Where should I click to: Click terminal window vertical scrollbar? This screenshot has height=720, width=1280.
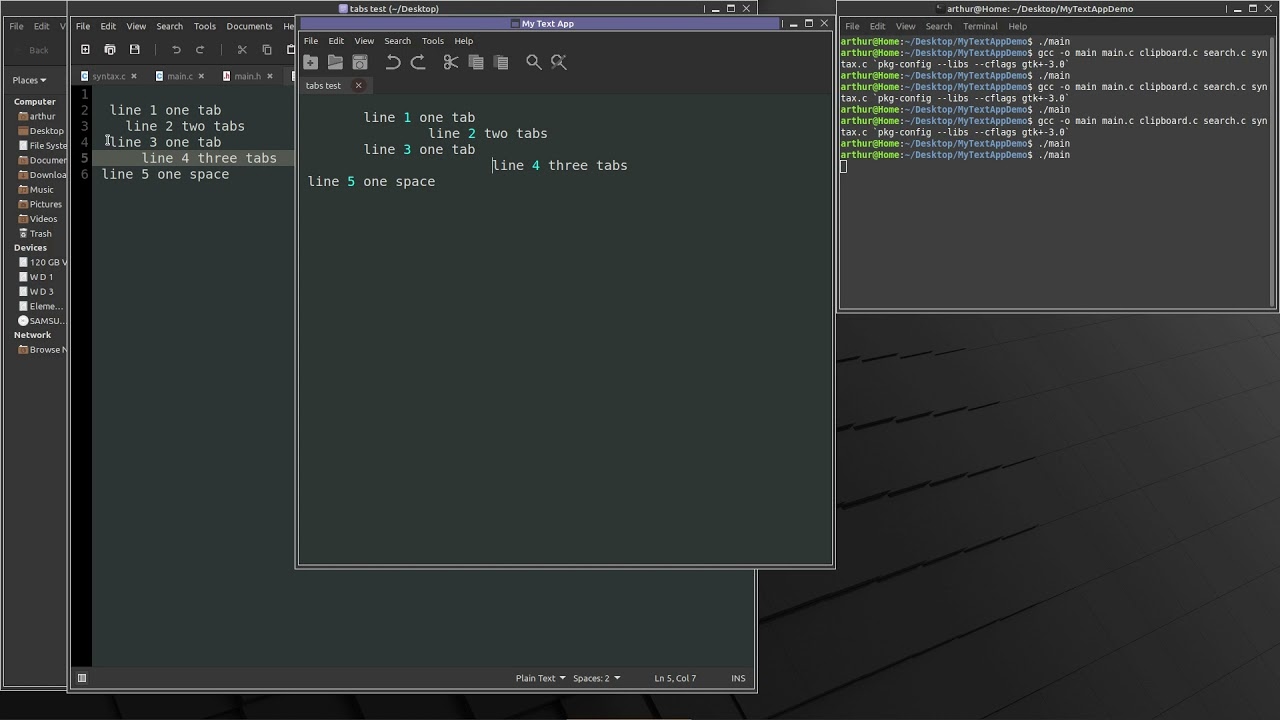[1272, 173]
